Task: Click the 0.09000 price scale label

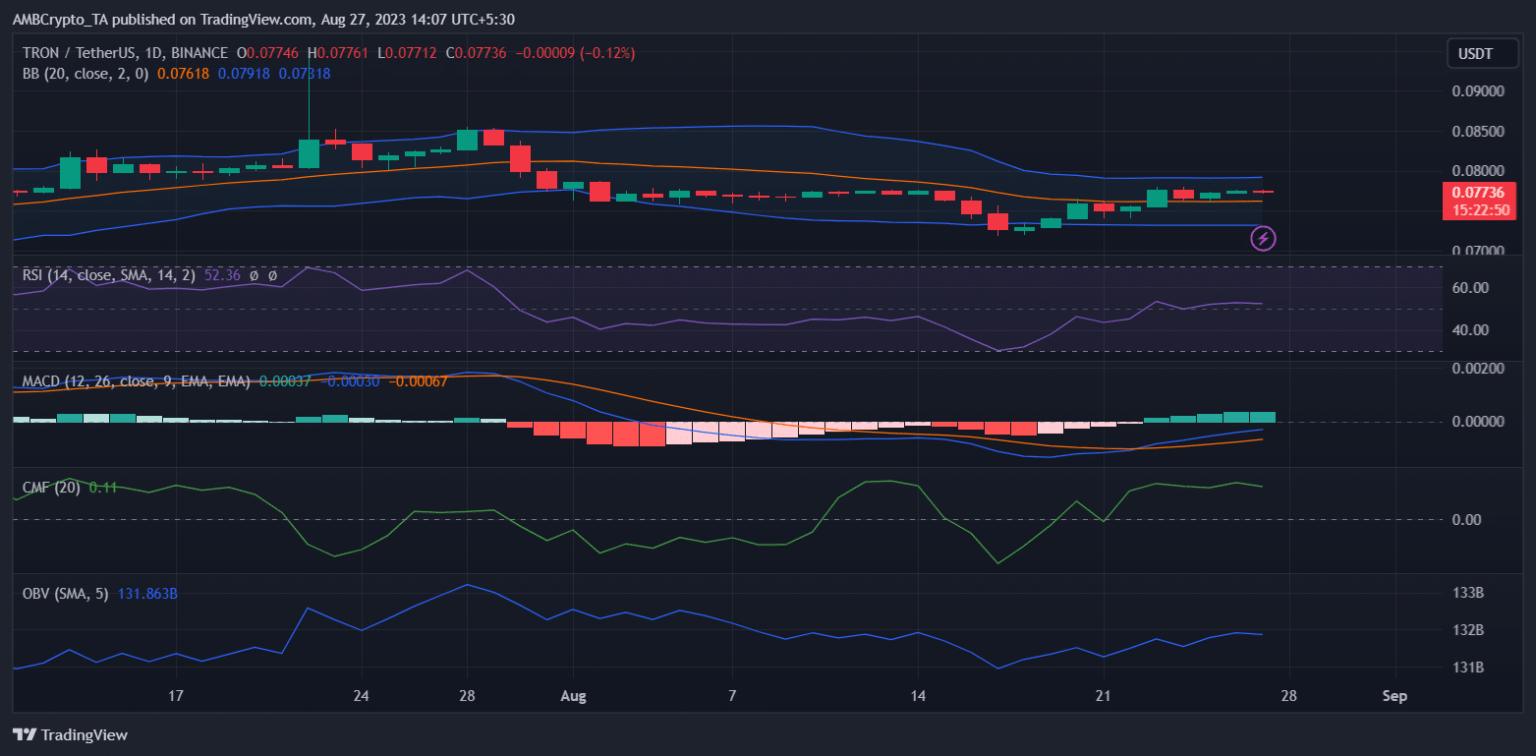Action: tap(1478, 91)
